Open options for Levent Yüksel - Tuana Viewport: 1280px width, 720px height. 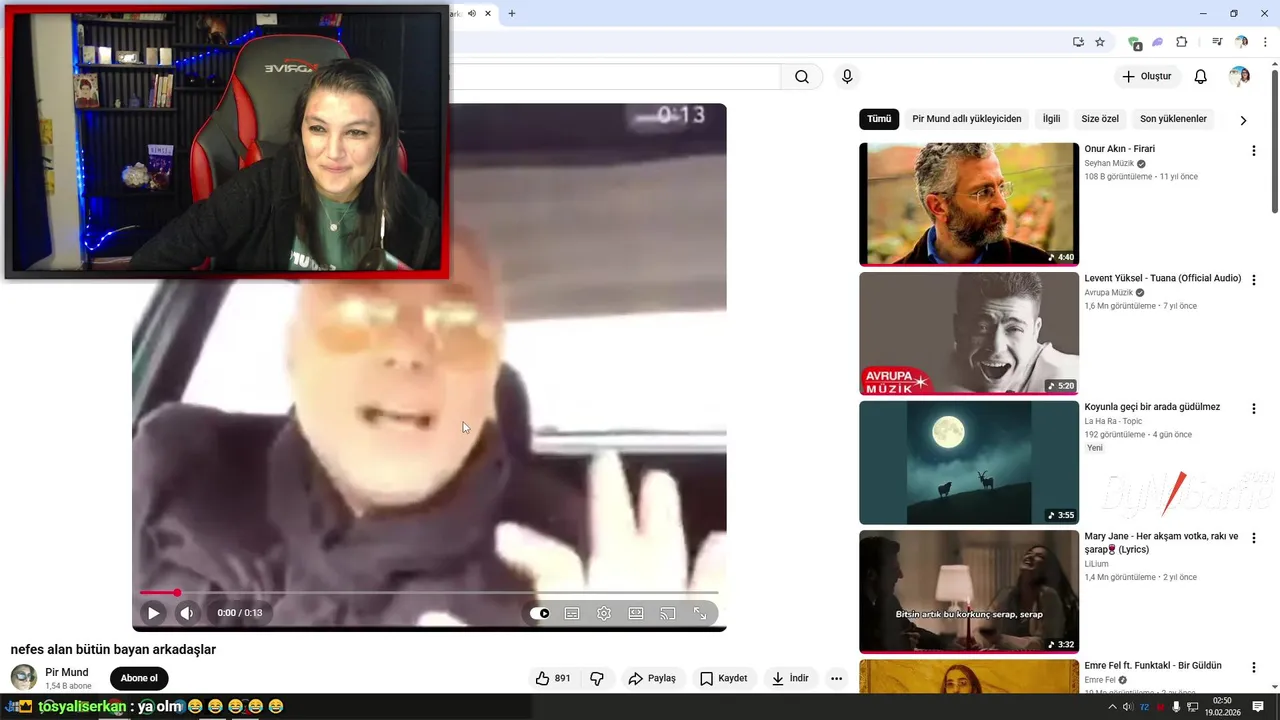click(x=1253, y=280)
